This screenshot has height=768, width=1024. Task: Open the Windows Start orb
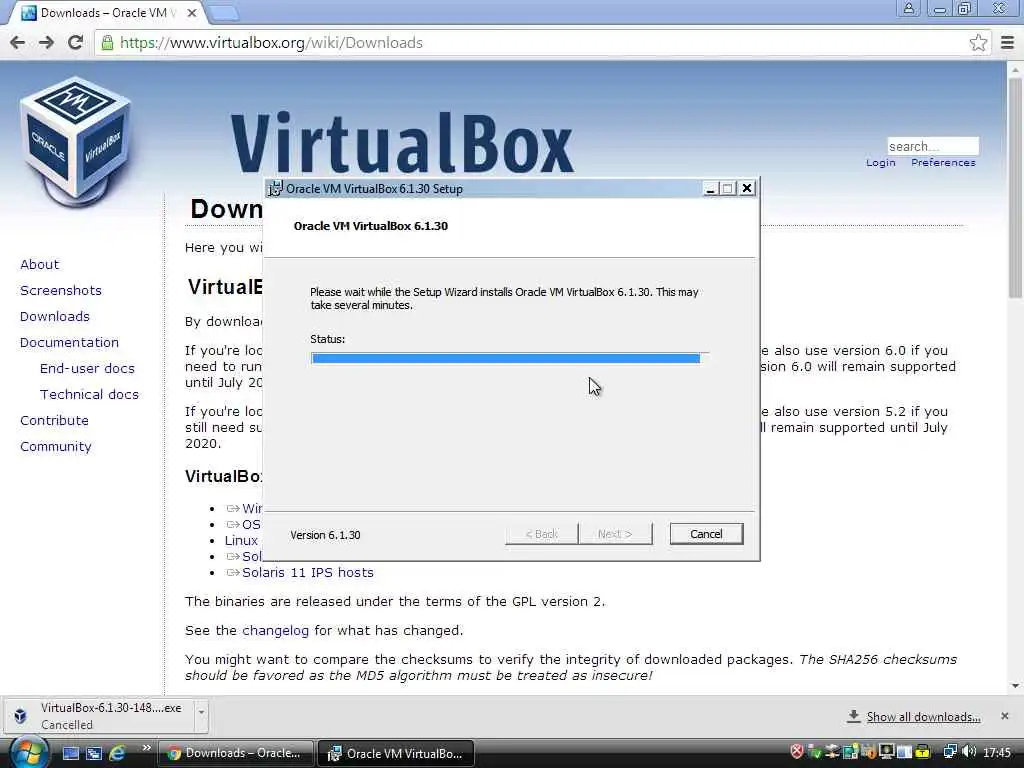coord(27,753)
